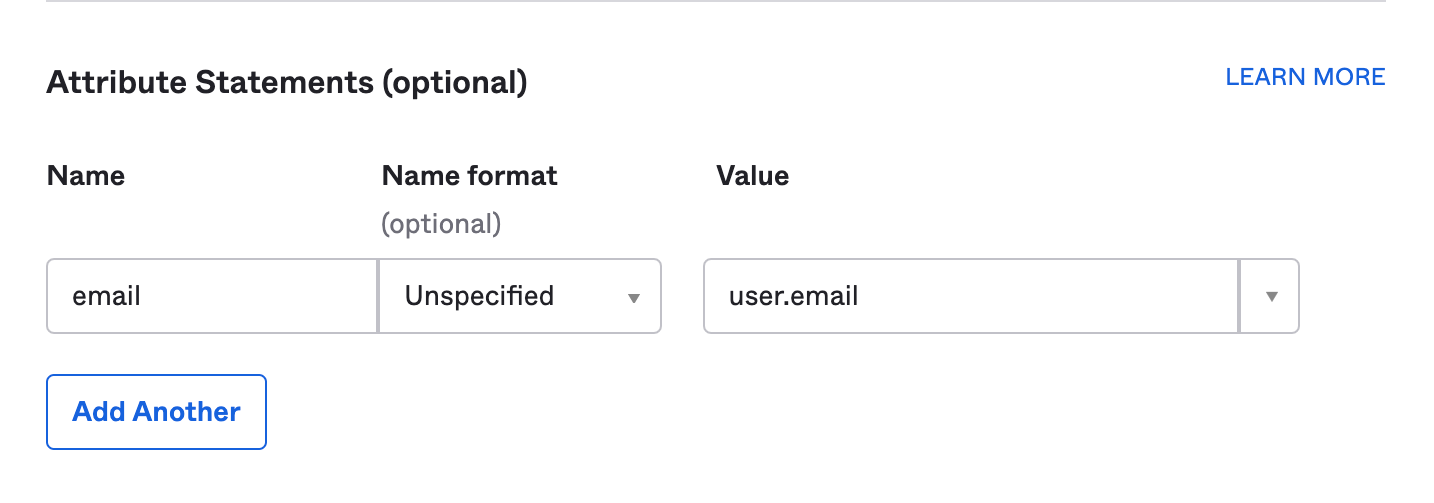This screenshot has width=1434, height=503.
Task: Expand the Value combo box arrow
Action: coord(1271,297)
